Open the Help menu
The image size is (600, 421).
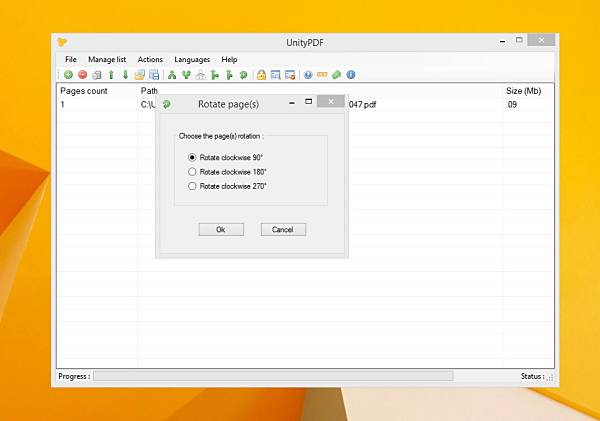pos(229,59)
